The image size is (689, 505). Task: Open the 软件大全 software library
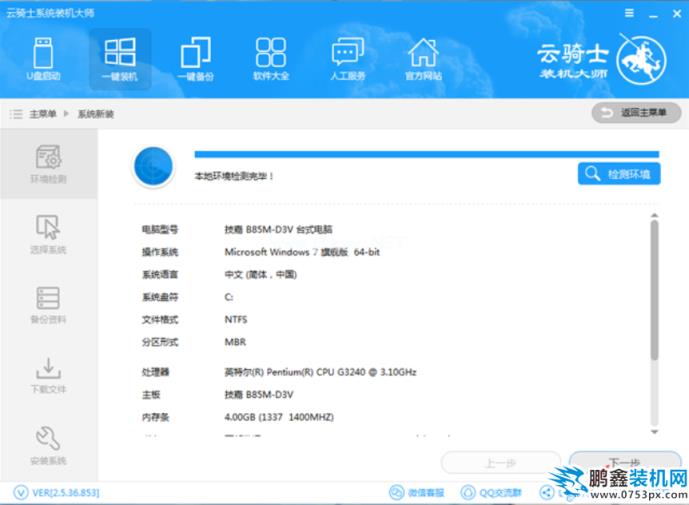[271, 59]
